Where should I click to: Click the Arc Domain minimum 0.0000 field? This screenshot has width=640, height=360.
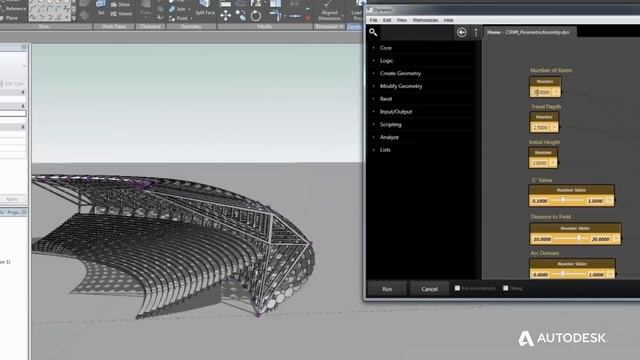click(540, 275)
